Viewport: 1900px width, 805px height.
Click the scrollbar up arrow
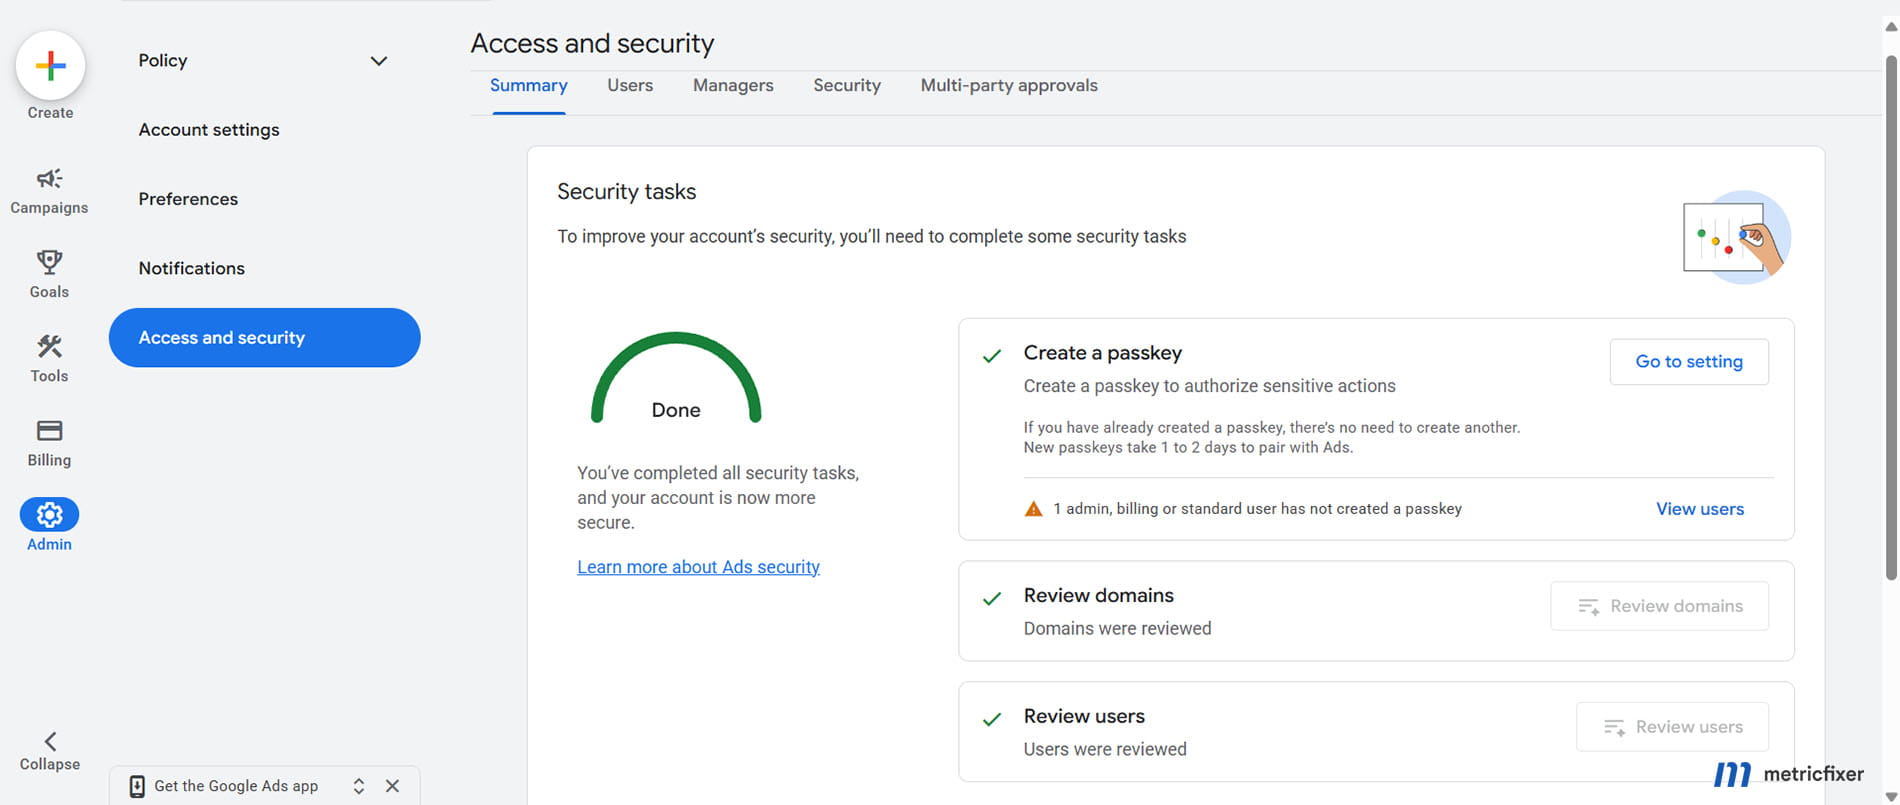point(1890,28)
